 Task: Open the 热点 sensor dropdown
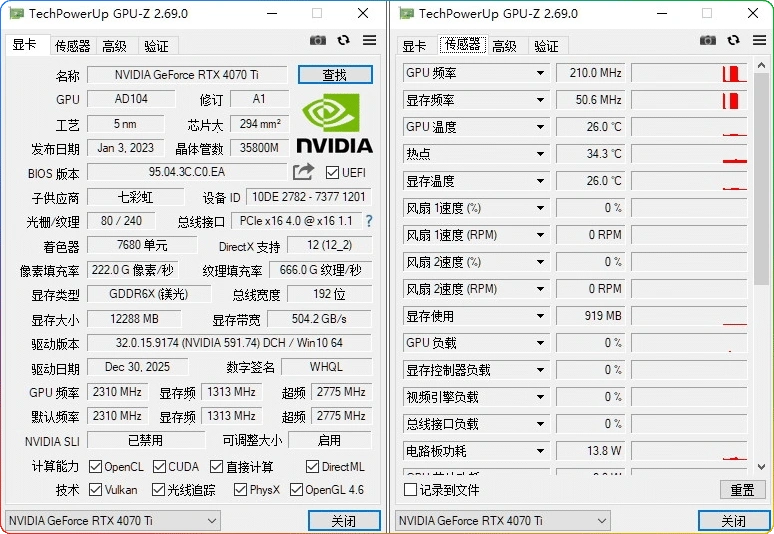click(x=541, y=154)
